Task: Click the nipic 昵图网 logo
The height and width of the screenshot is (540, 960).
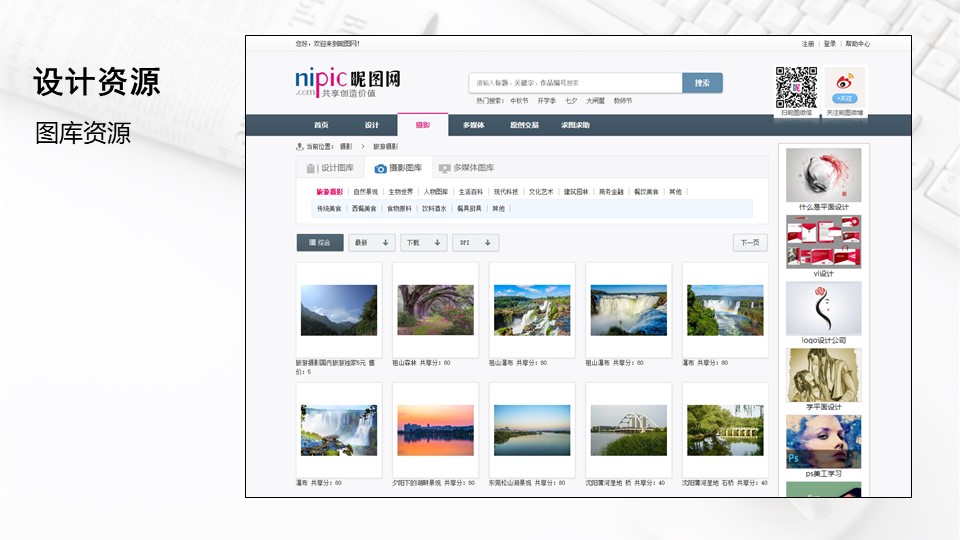Action: pos(347,82)
